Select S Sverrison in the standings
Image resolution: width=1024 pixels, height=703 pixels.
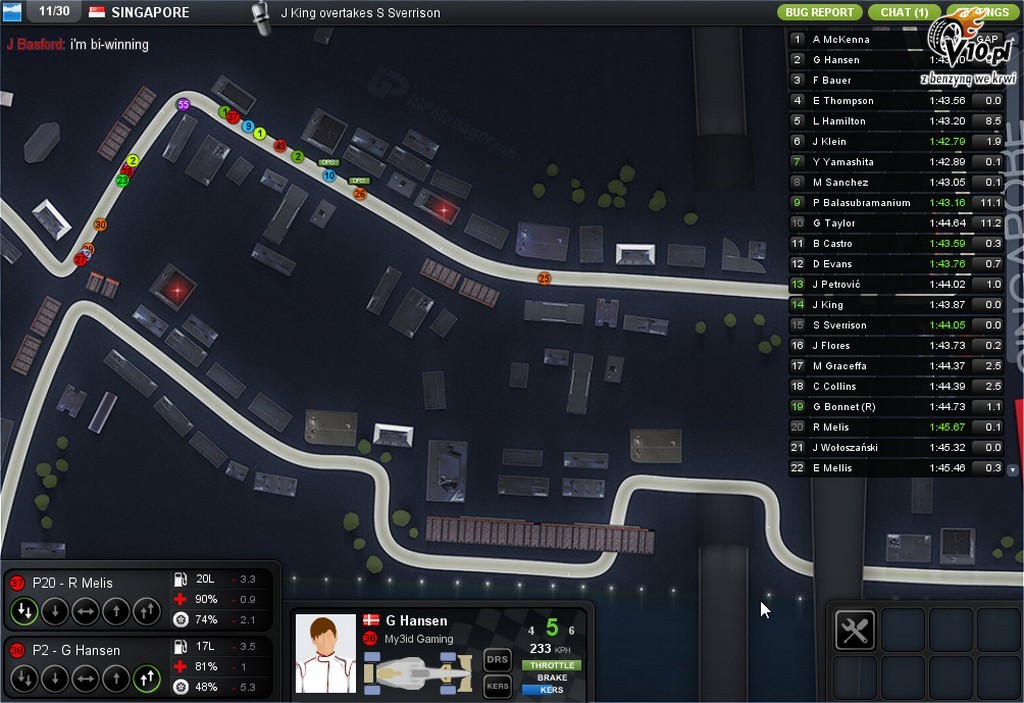(x=896, y=325)
